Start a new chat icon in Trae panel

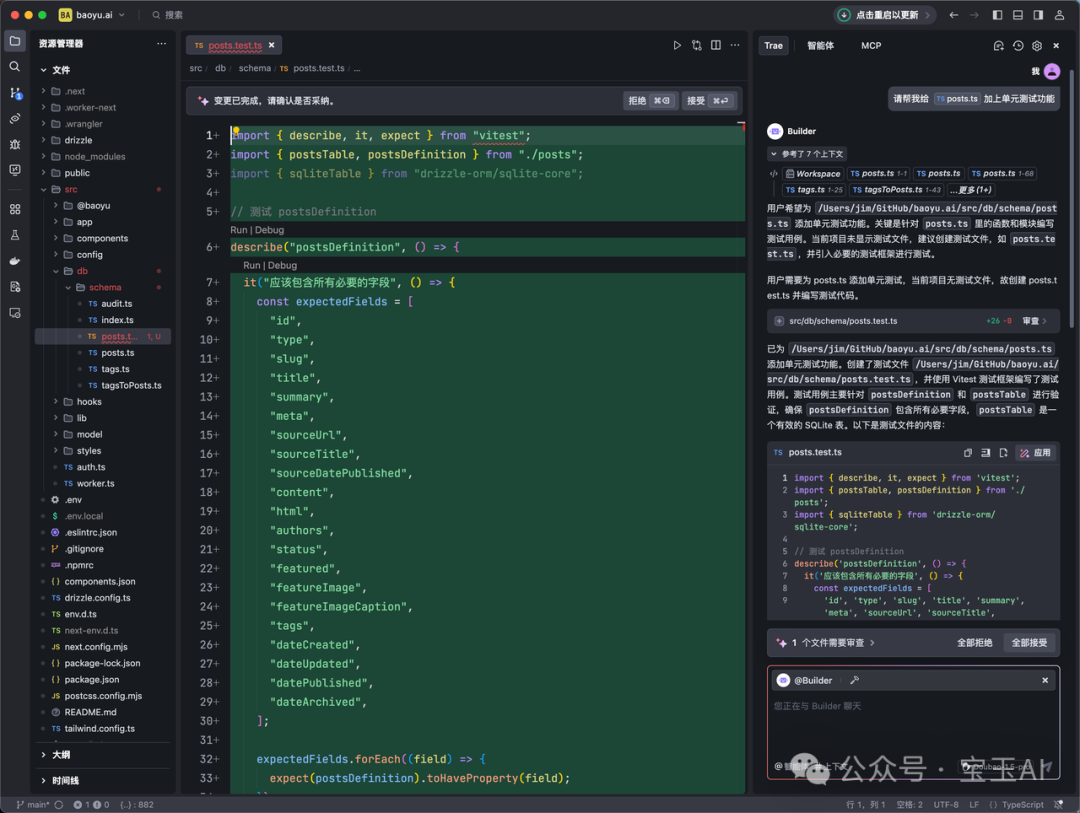pyautogui.click(x=999, y=45)
